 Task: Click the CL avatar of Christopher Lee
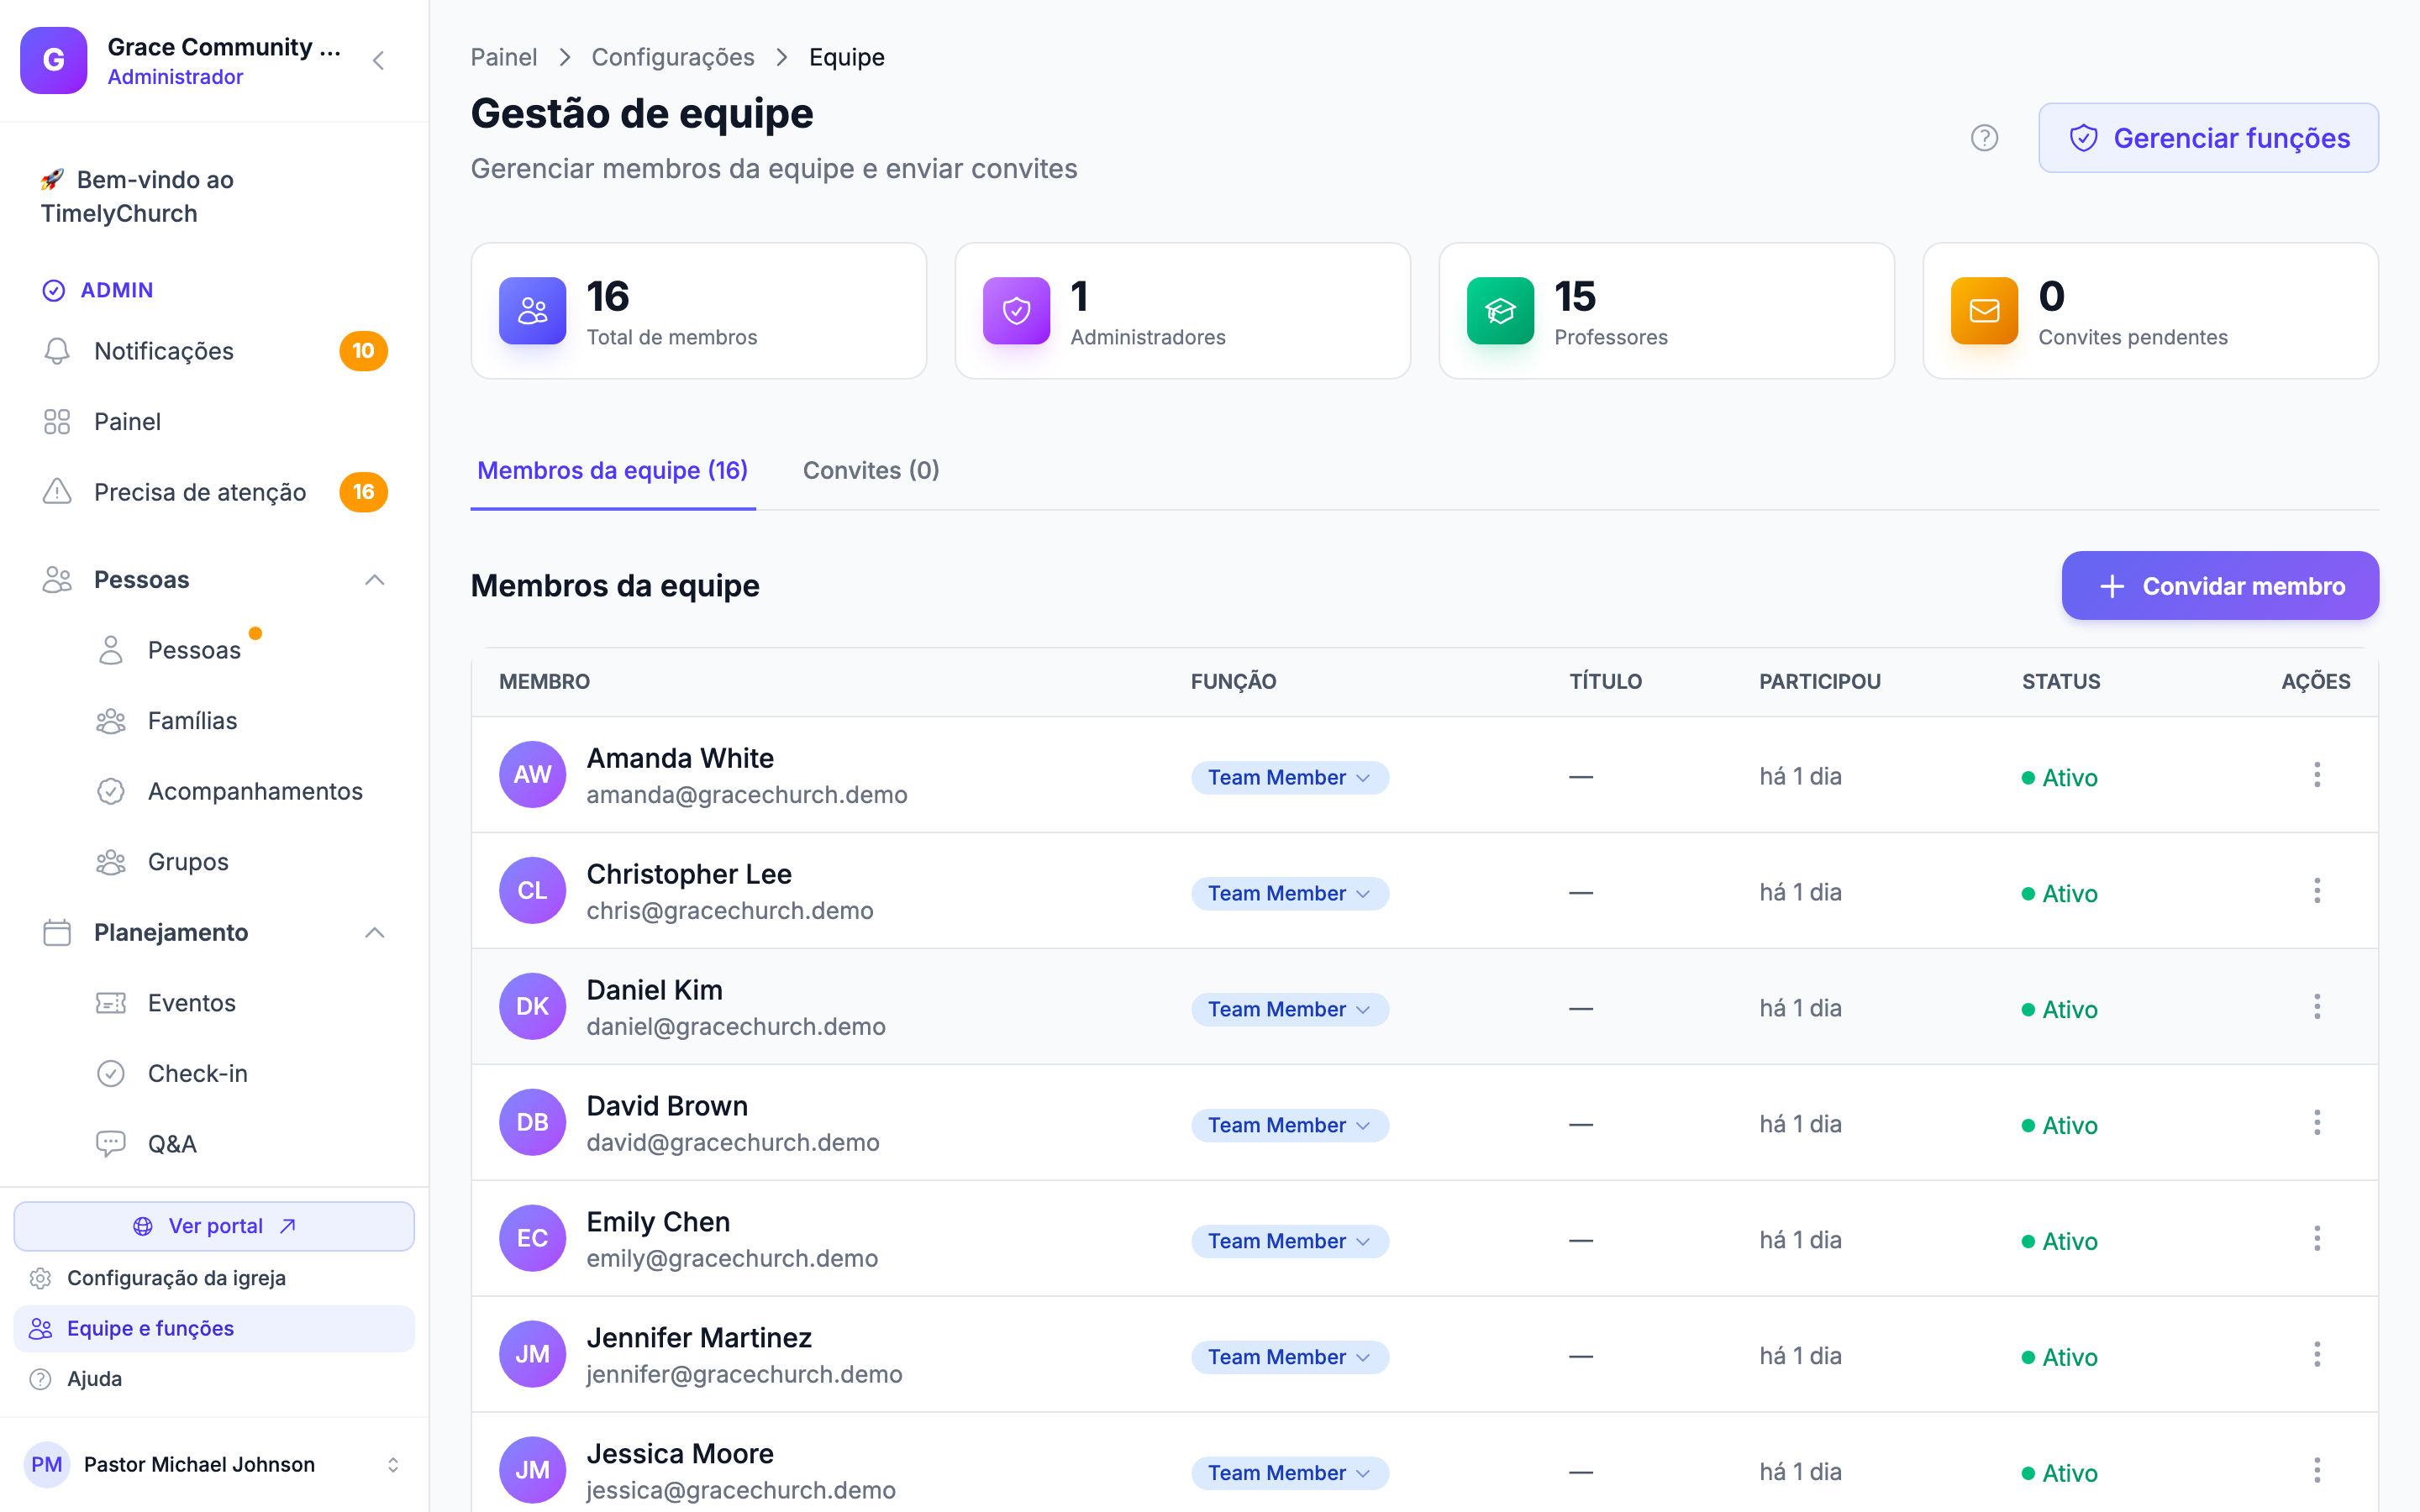coord(532,891)
